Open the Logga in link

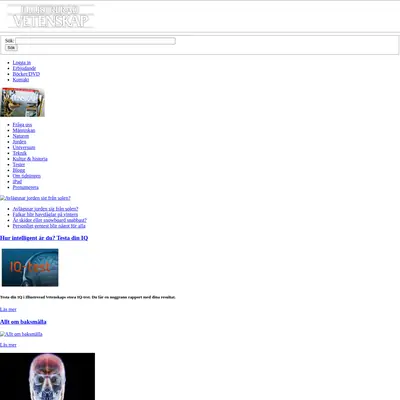pyautogui.click(x=22, y=63)
